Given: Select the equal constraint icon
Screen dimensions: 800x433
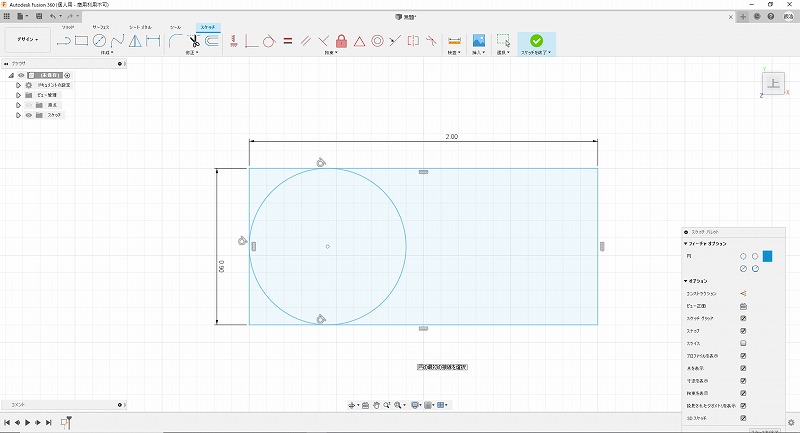Looking at the screenshot, I should tap(287, 41).
